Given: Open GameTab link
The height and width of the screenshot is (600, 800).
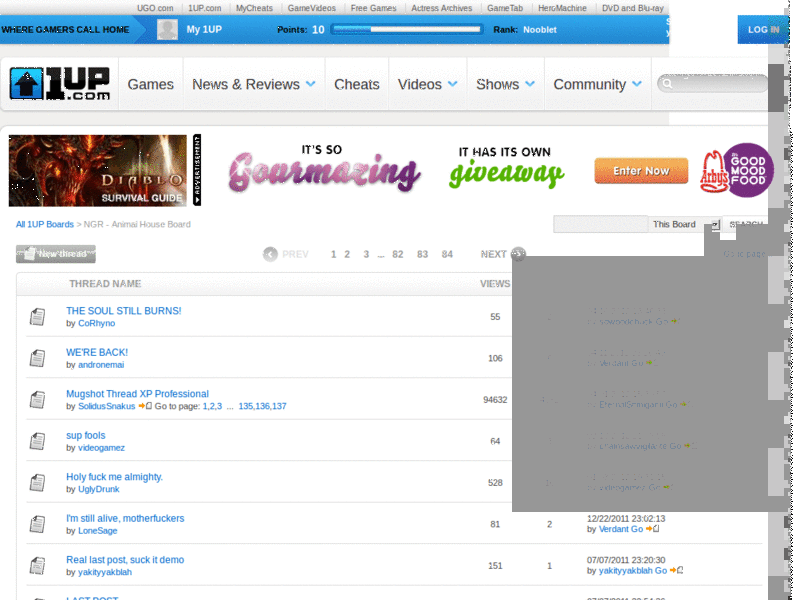Looking at the screenshot, I should (x=505, y=8).
